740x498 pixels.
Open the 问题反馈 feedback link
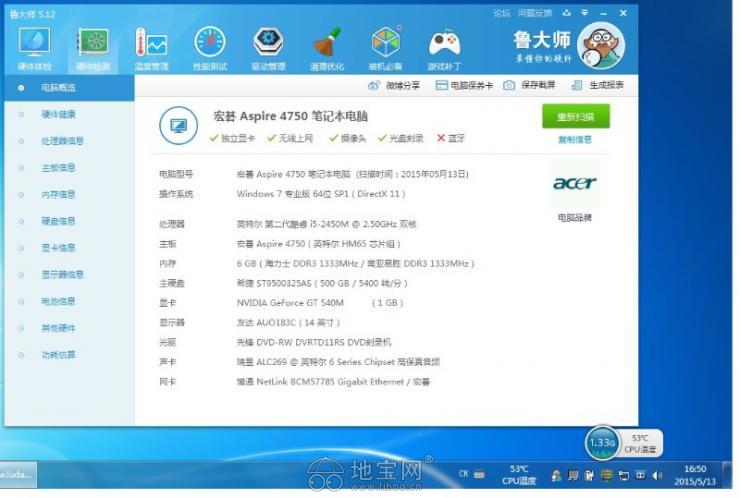[535, 13]
